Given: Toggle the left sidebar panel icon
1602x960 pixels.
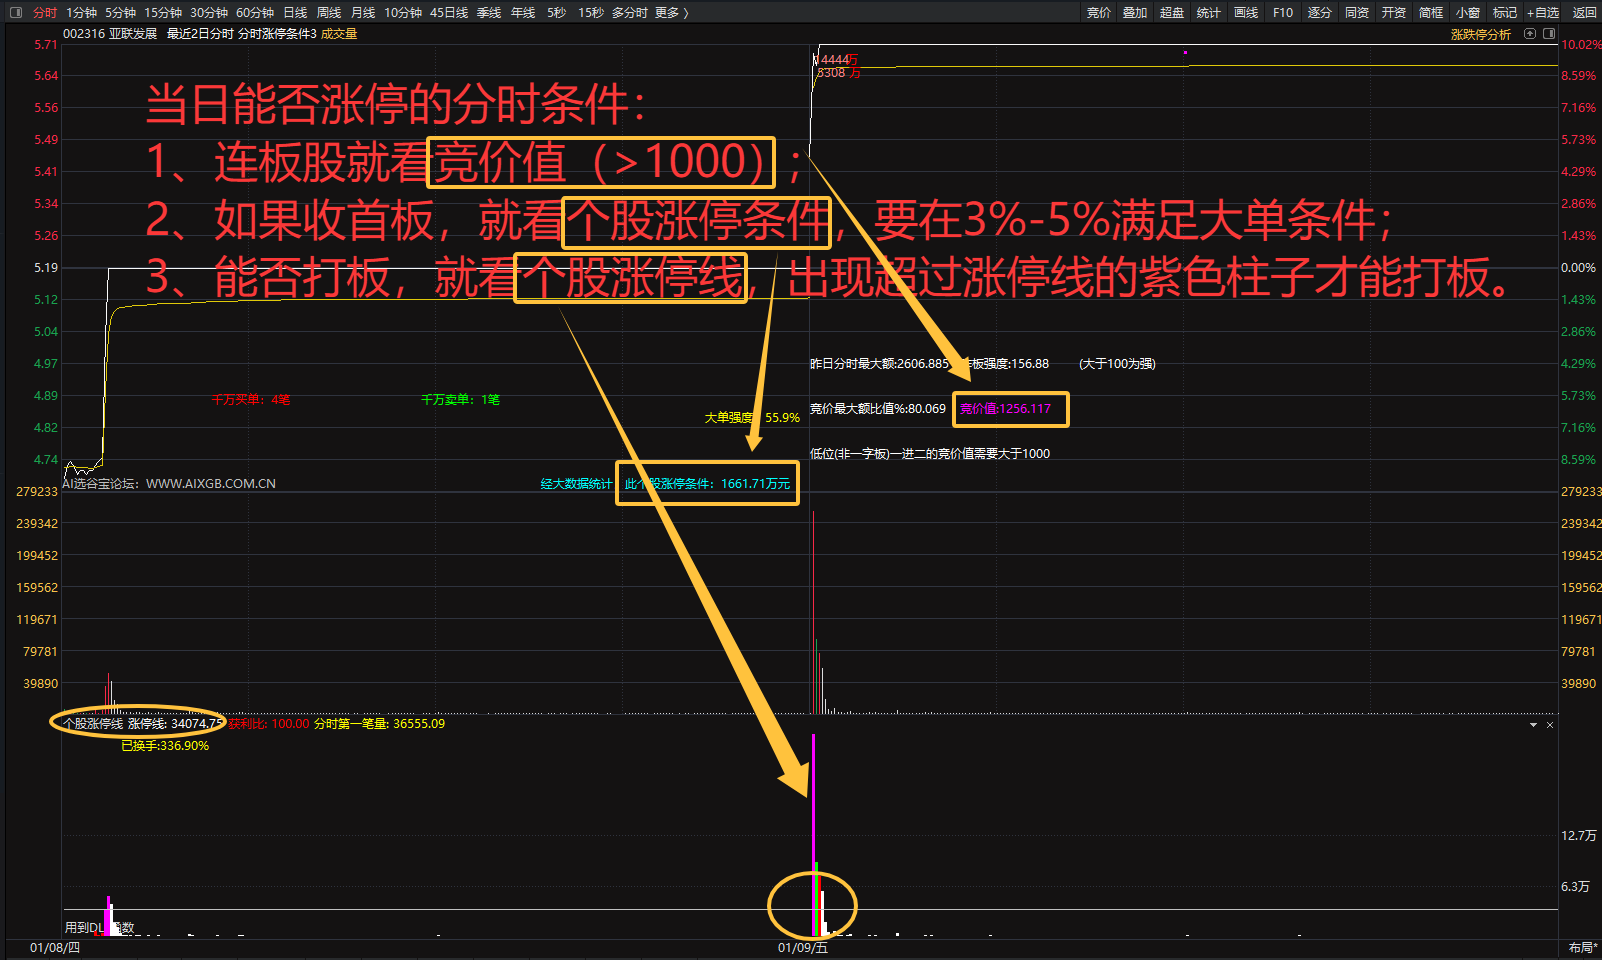Looking at the screenshot, I should [16, 12].
